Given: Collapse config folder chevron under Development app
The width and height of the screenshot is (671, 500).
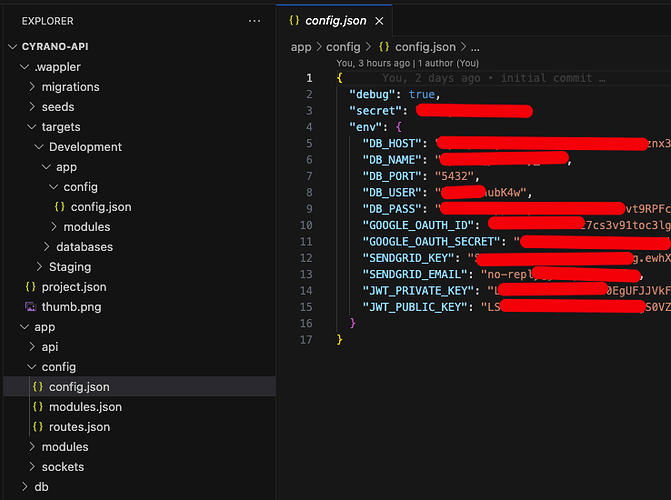Looking at the screenshot, I should (x=53, y=187).
